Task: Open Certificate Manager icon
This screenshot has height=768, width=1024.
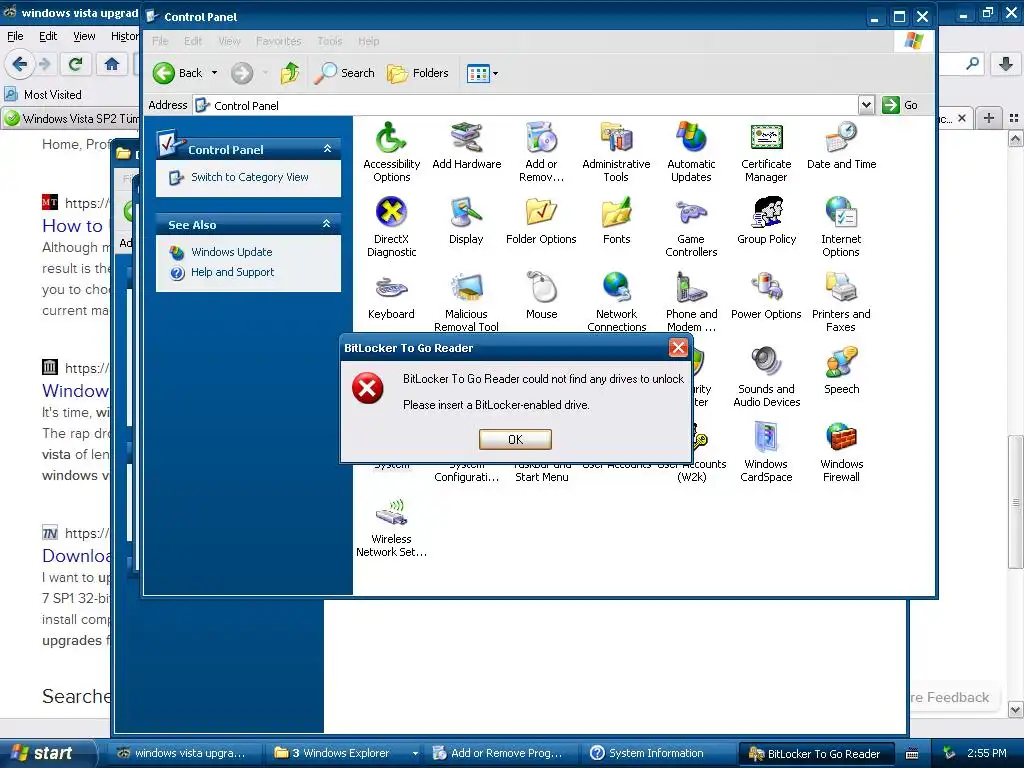Action: 766,152
